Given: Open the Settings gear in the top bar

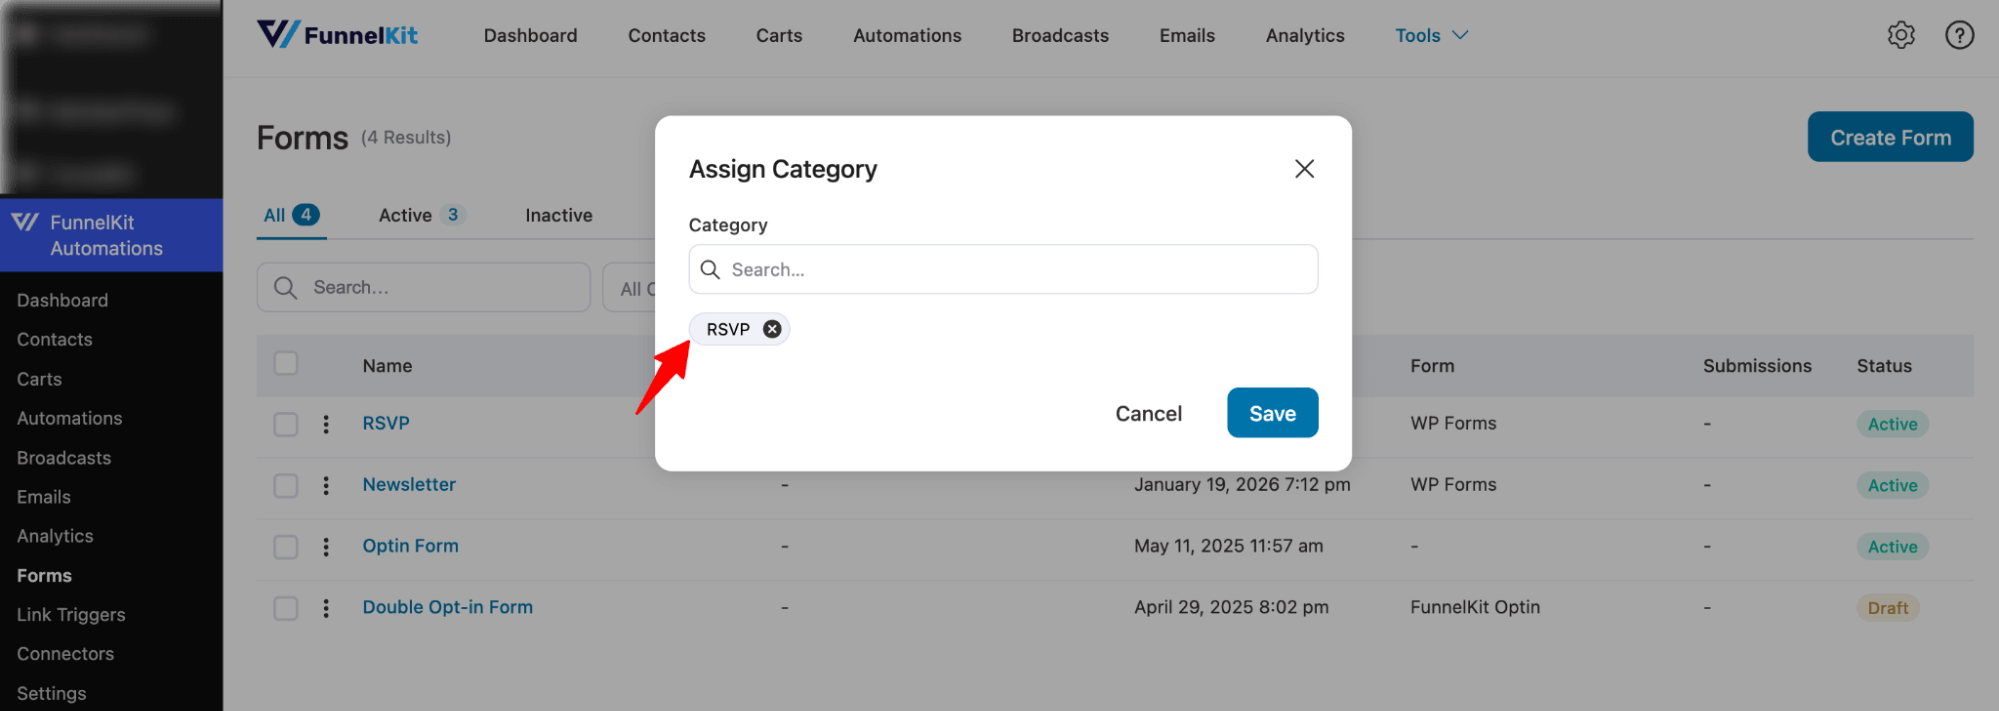Looking at the screenshot, I should click(x=1901, y=35).
